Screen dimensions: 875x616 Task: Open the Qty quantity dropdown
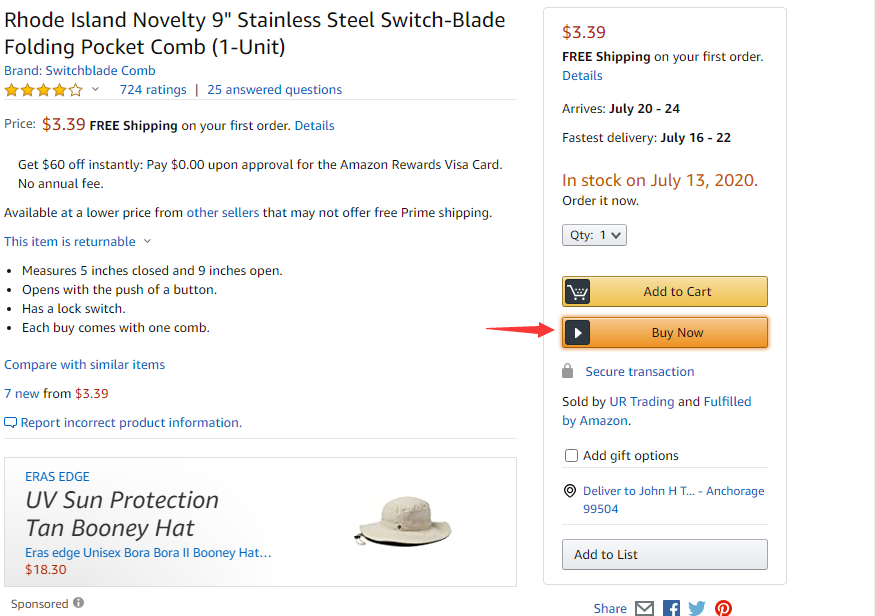[595, 235]
